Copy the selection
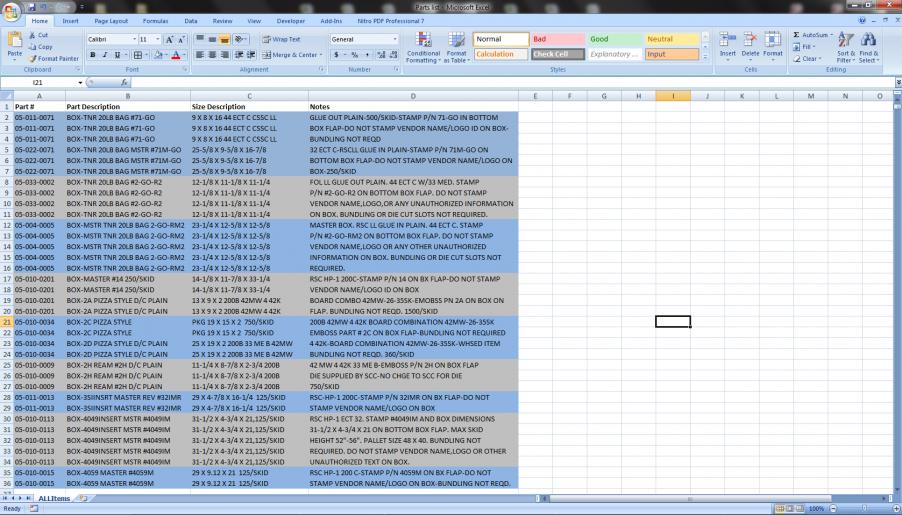902x515 pixels. pos(40,47)
